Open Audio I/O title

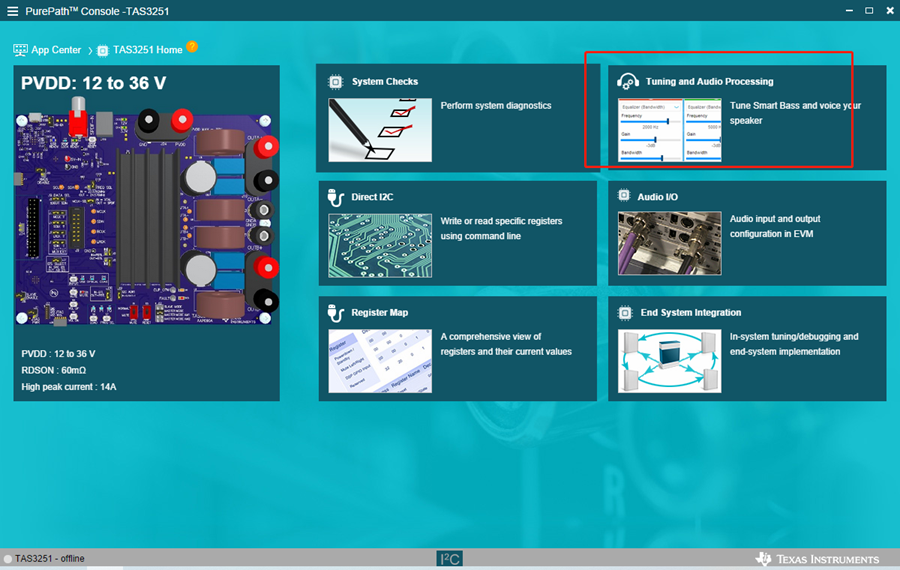[657, 197]
